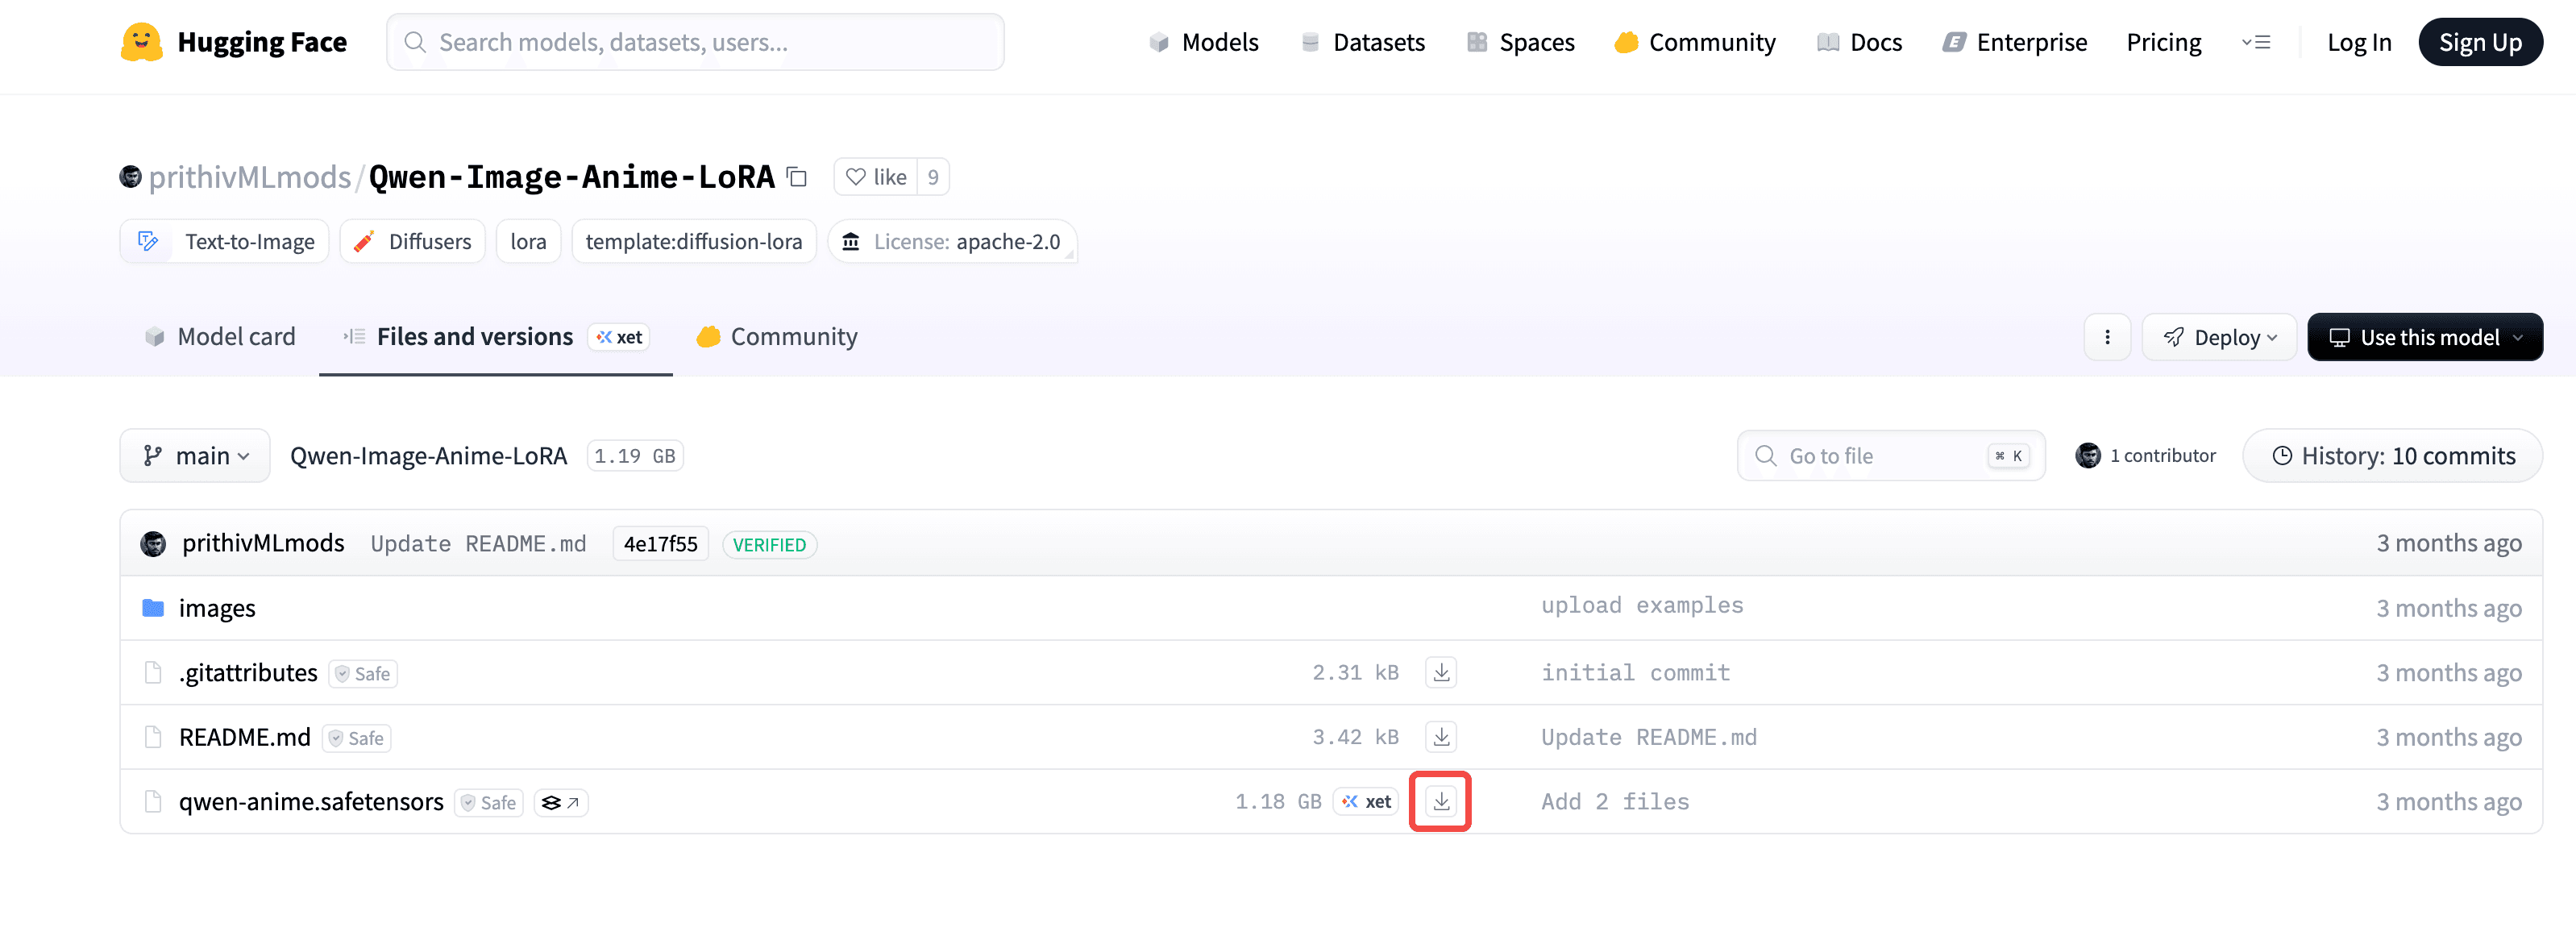The width and height of the screenshot is (2576, 940).
Task: Click the Sign Up button
Action: pos(2479,42)
